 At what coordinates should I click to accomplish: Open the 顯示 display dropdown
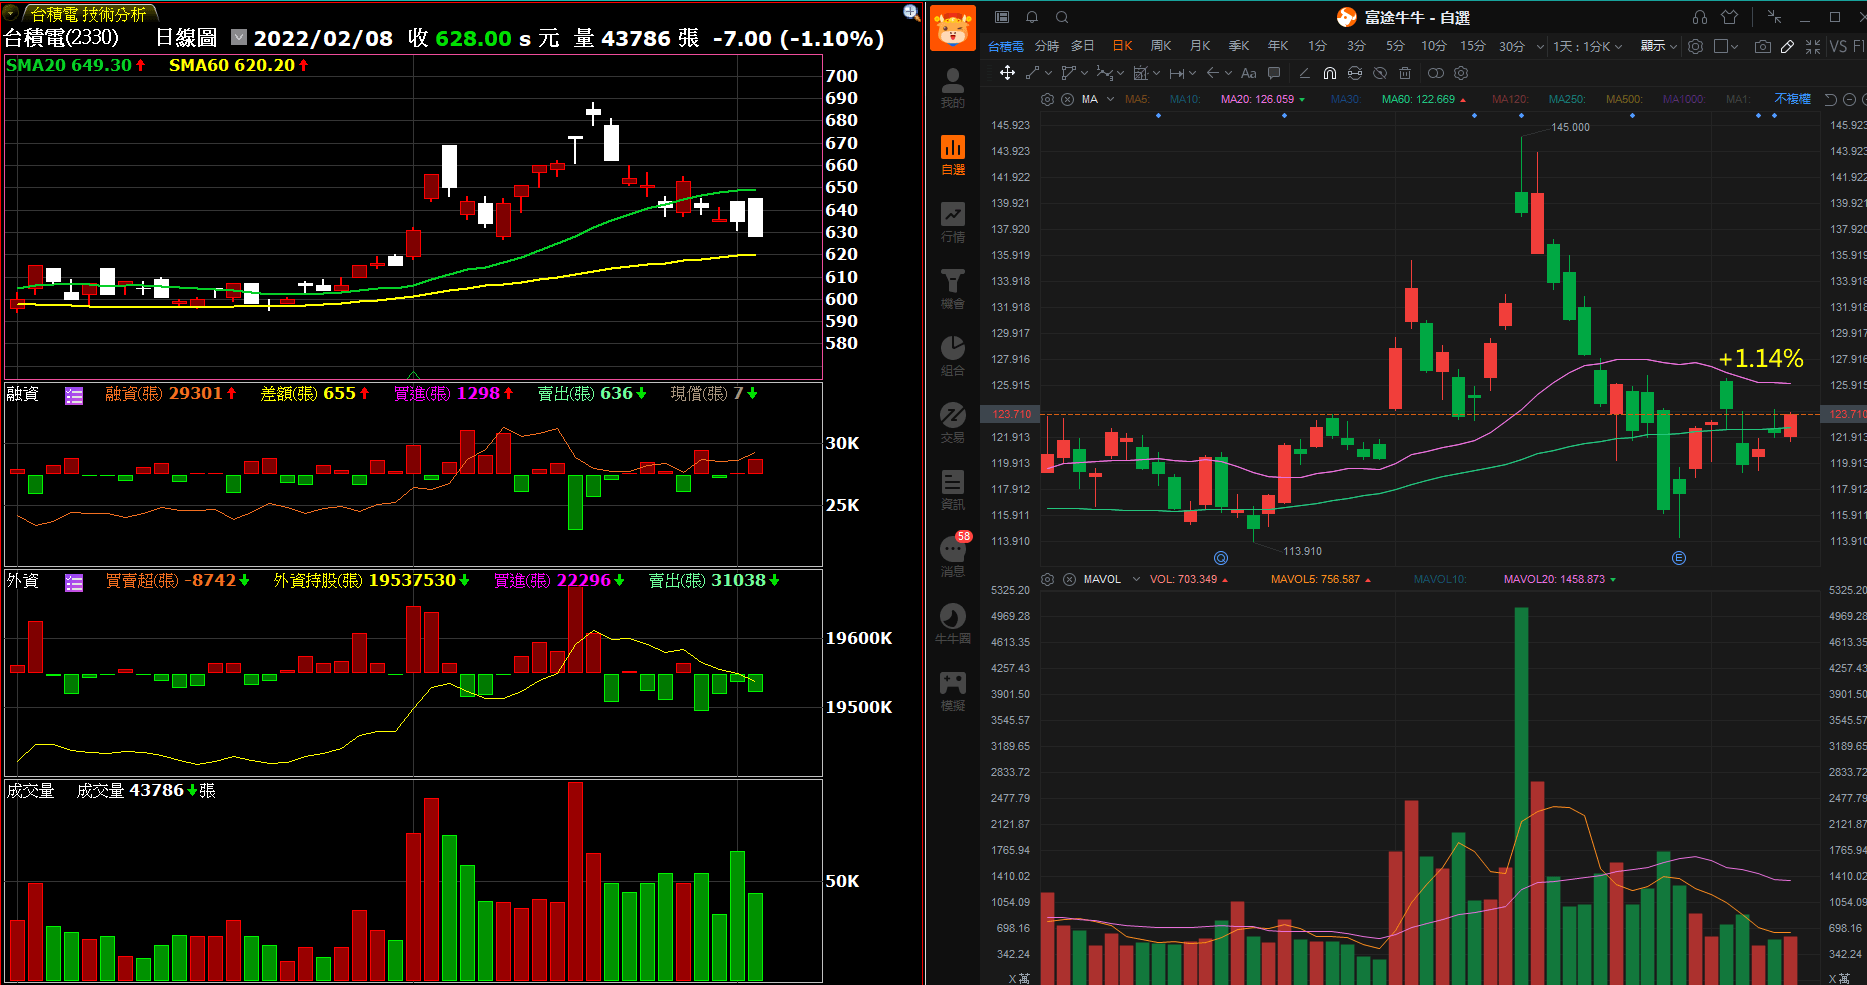(x=1658, y=46)
